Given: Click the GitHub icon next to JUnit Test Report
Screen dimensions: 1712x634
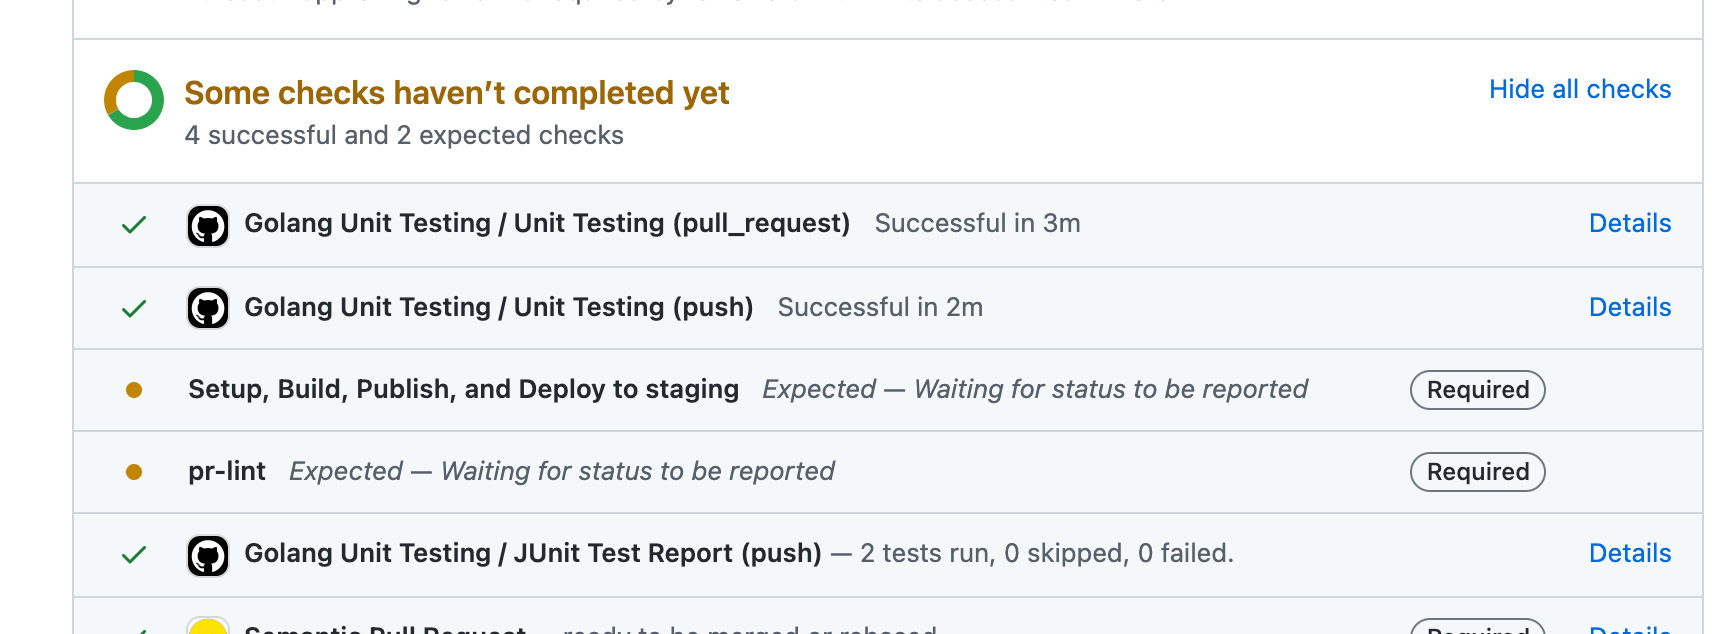Looking at the screenshot, I should pos(208,554).
